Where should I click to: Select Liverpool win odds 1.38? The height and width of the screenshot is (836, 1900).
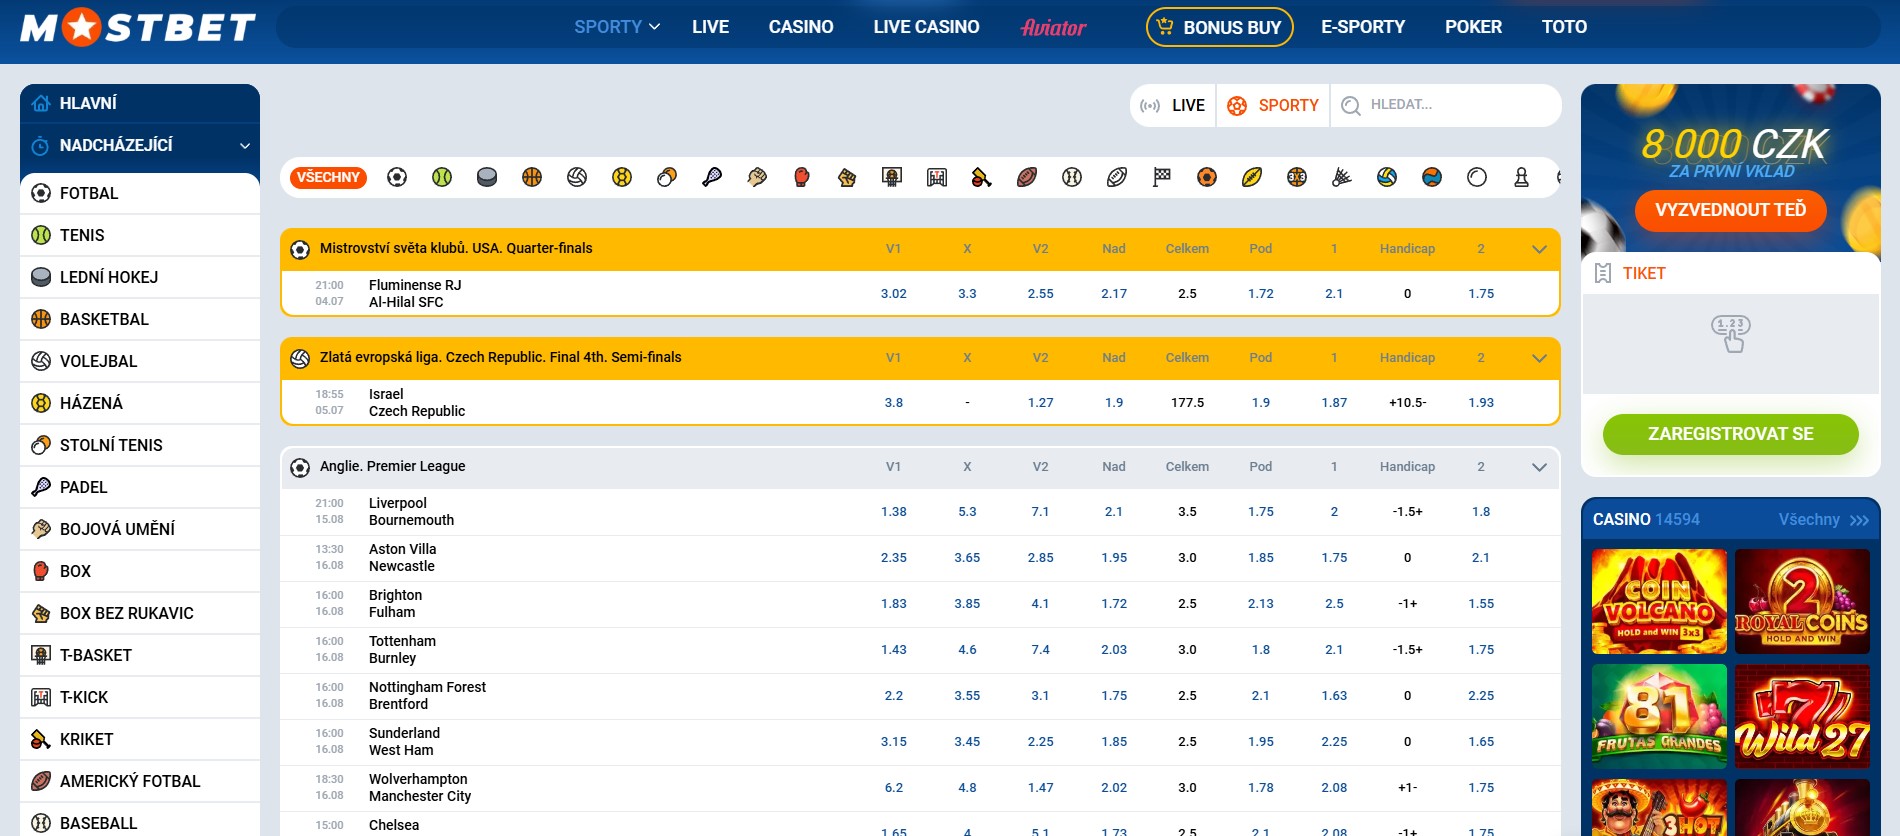[894, 512]
